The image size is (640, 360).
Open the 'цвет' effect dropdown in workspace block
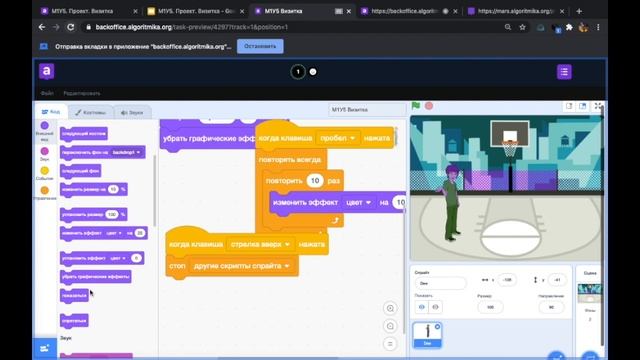tap(358, 202)
